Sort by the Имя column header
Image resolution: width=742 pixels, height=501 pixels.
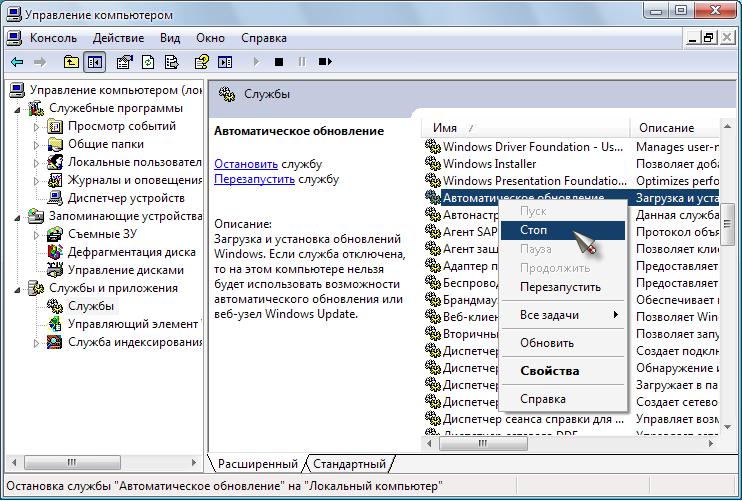[525, 128]
